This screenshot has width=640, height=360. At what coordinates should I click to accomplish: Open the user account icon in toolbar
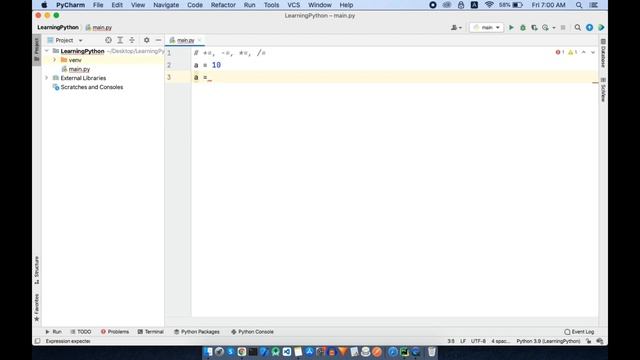[454, 27]
